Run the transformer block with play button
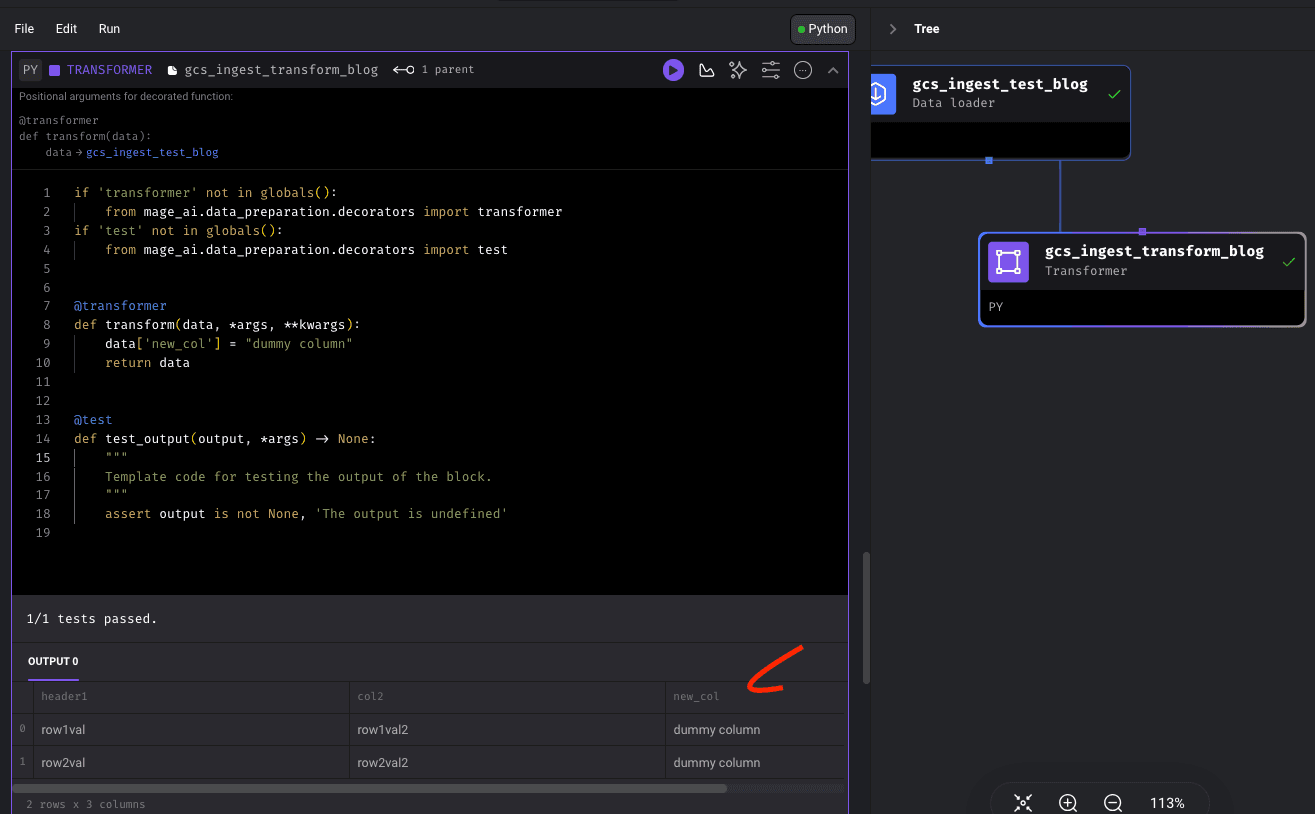This screenshot has width=1315, height=814. 673,70
